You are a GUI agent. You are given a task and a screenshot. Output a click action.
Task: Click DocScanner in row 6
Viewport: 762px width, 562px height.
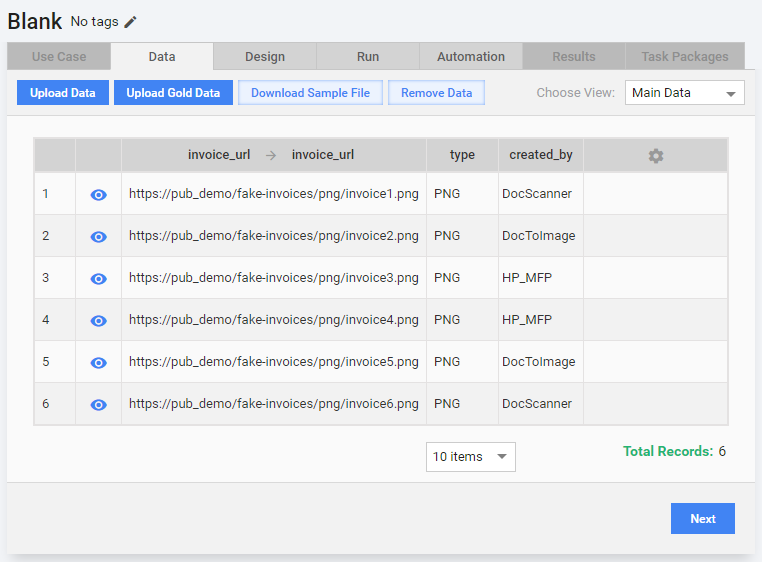[537, 404]
